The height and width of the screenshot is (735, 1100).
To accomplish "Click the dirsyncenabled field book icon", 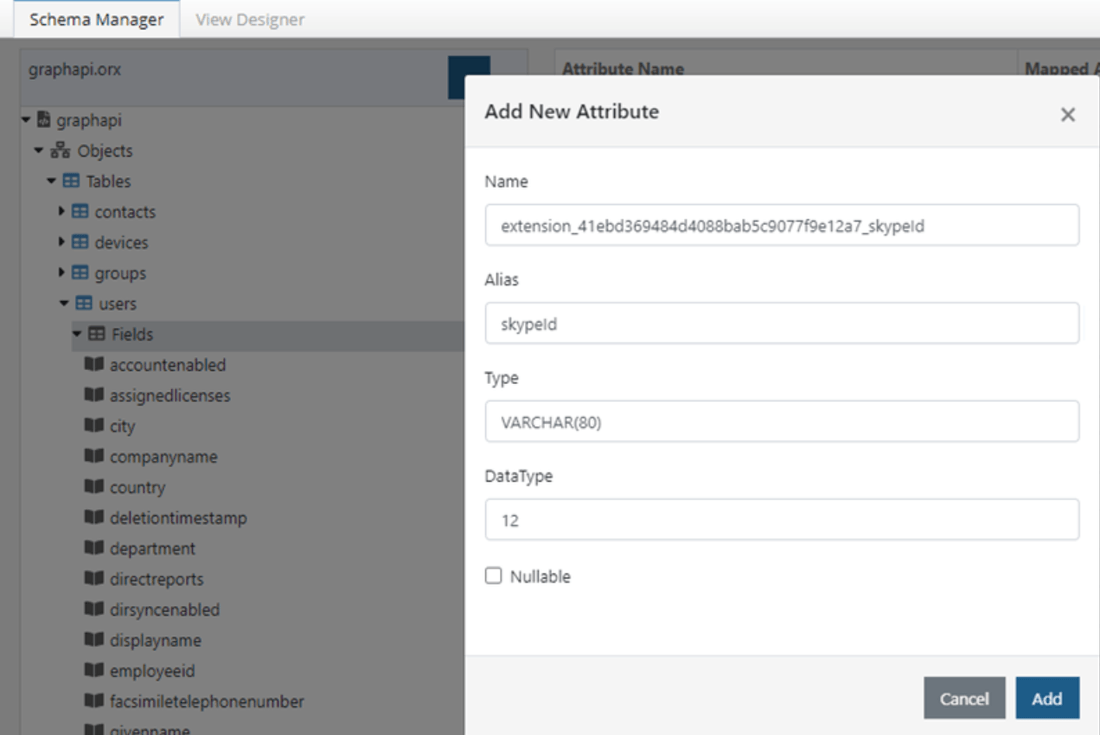I will [x=94, y=609].
